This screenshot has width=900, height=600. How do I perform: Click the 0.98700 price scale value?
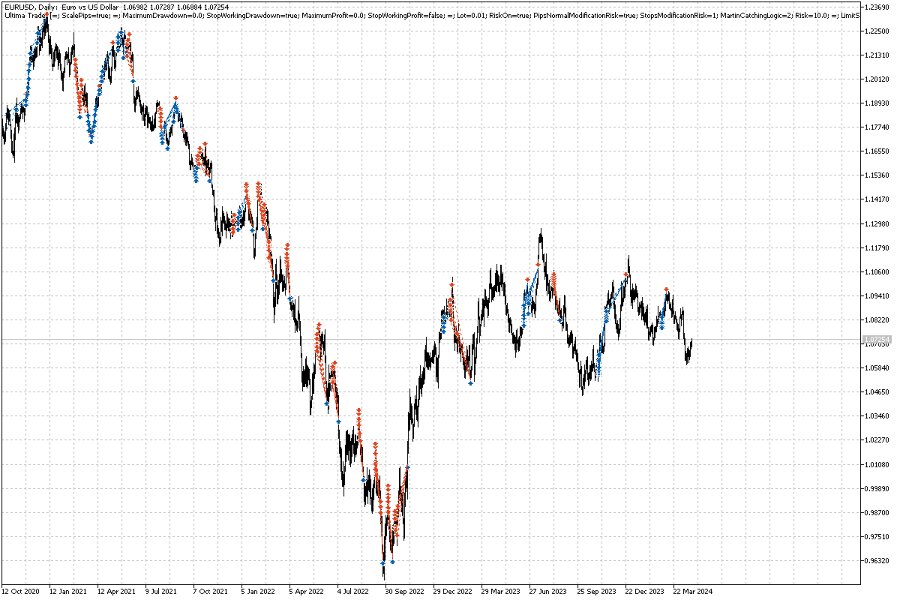coord(877,513)
